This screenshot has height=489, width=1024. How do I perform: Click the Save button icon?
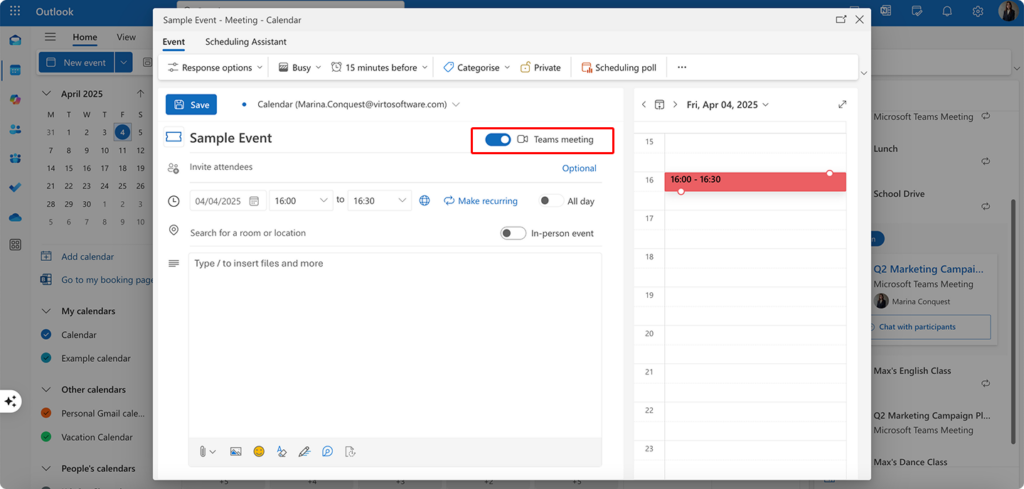click(179, 104)
